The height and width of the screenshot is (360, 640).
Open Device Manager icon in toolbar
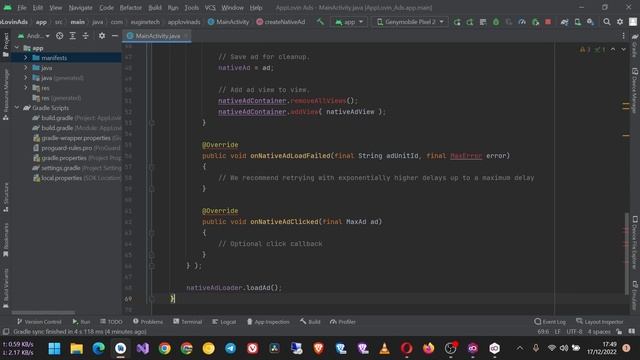578,22
